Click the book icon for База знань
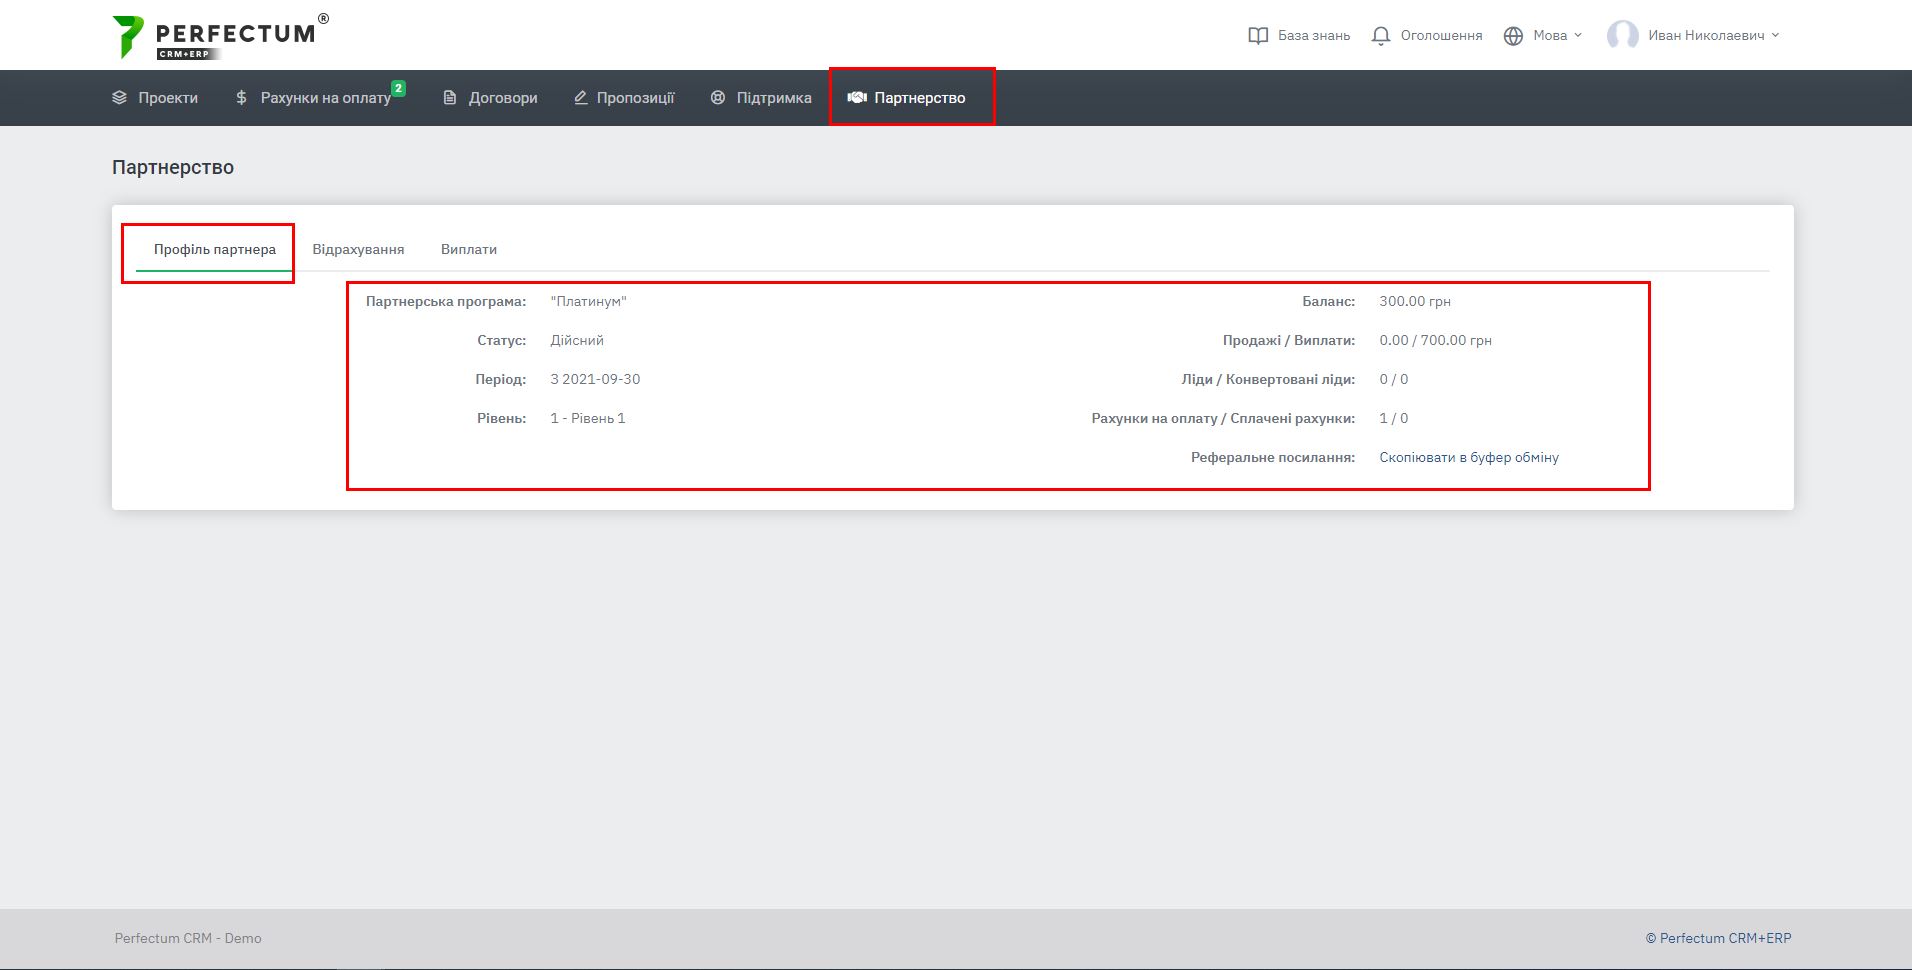The height and width of the screenshot is (970, 1912). coord(1258,36)
